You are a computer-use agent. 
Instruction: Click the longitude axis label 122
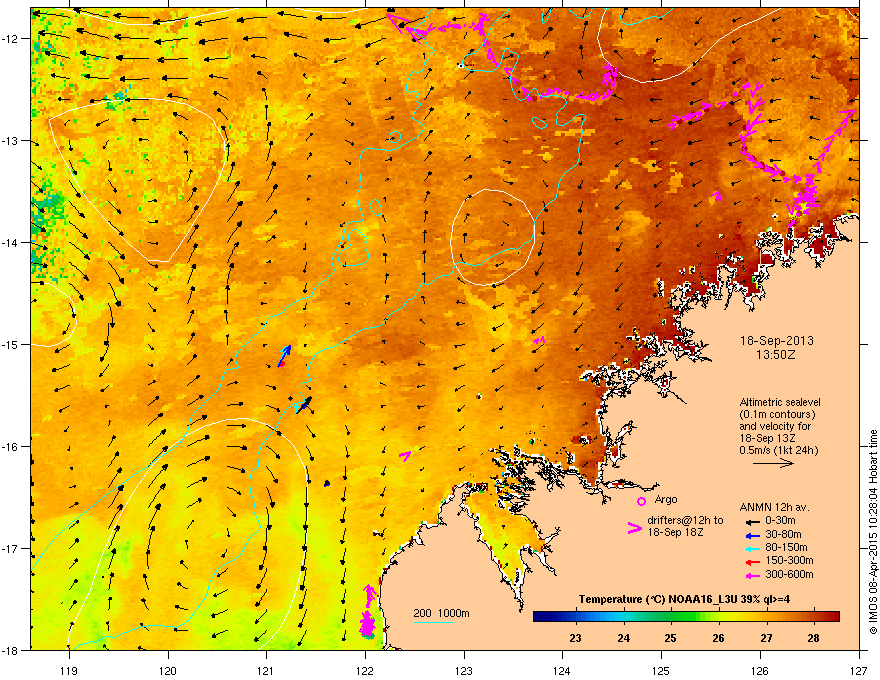tap(365, 670)
